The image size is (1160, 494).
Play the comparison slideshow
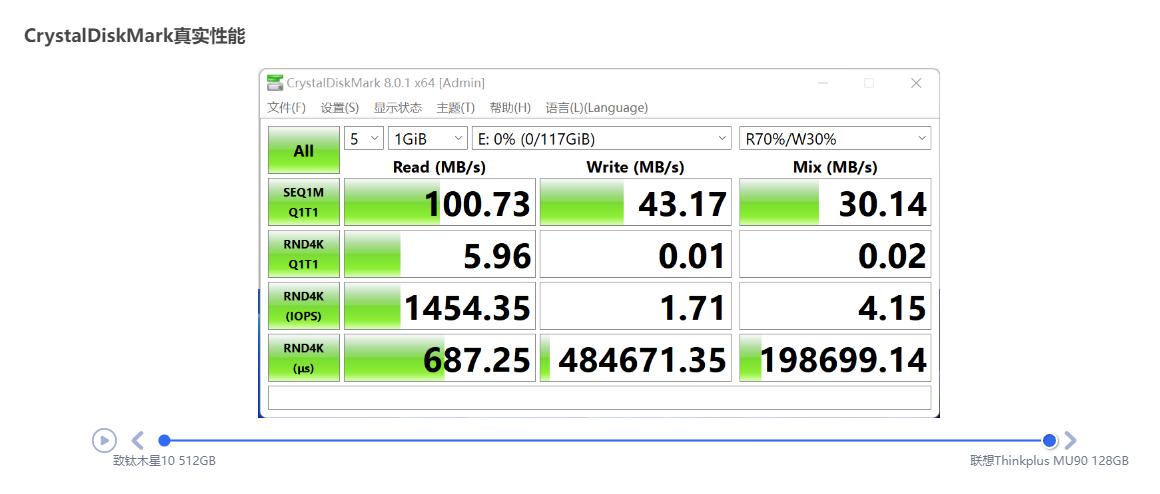point(104,440)
